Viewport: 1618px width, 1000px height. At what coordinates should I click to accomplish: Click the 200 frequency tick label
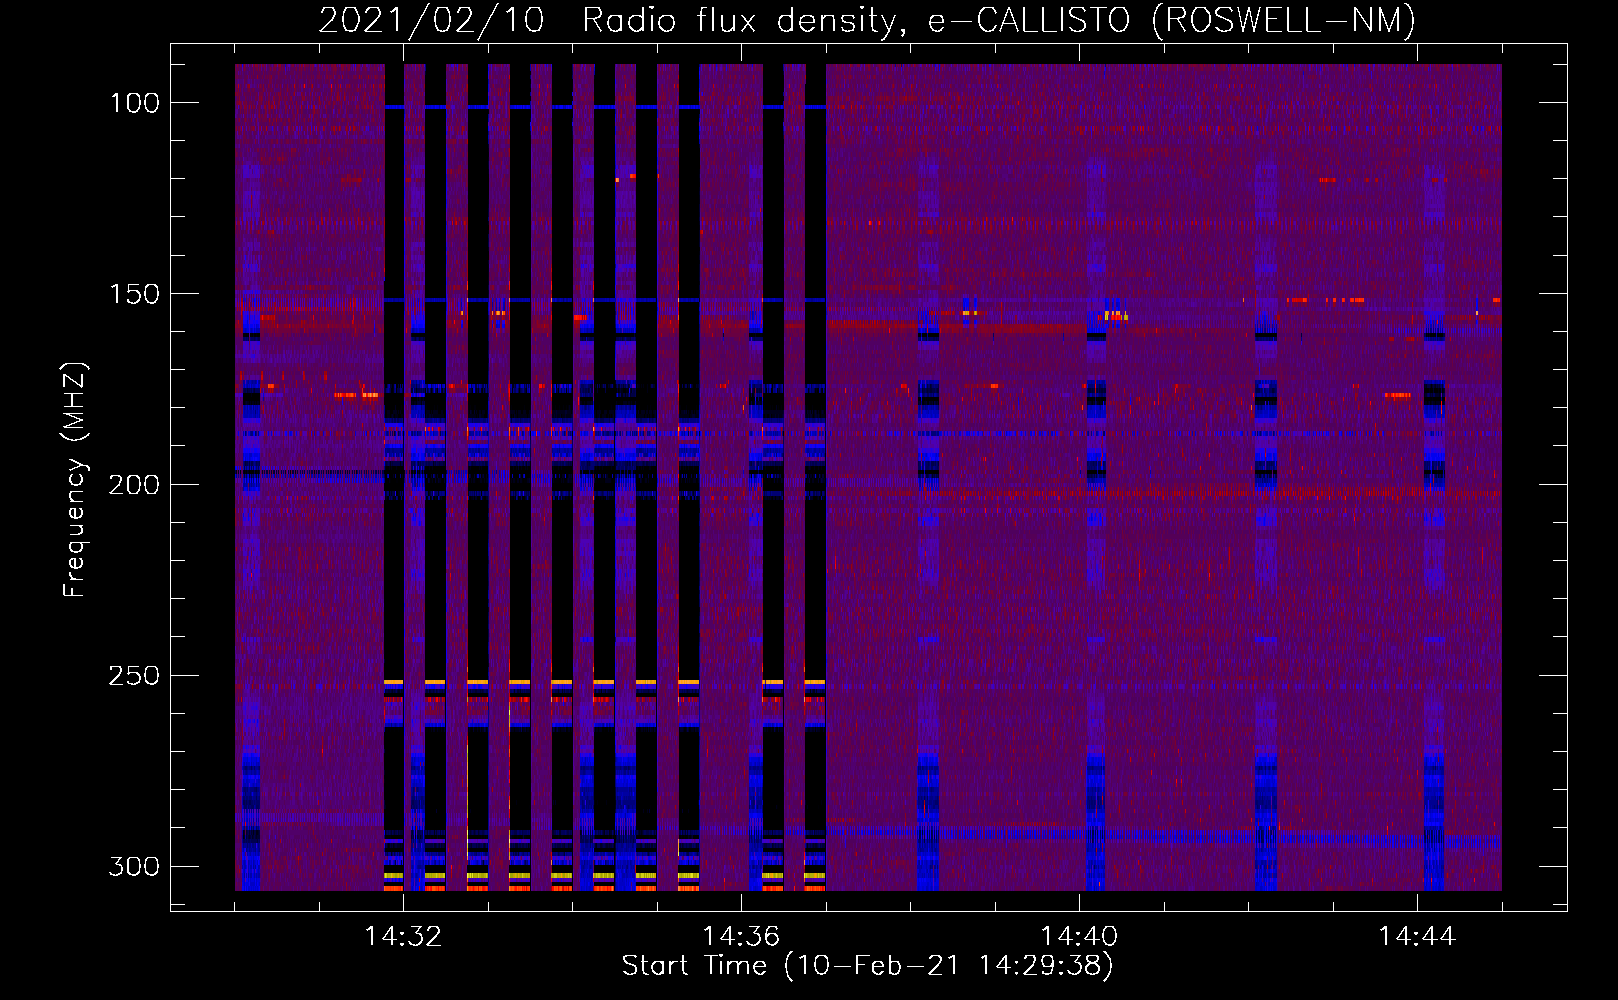tap(134, 485)
